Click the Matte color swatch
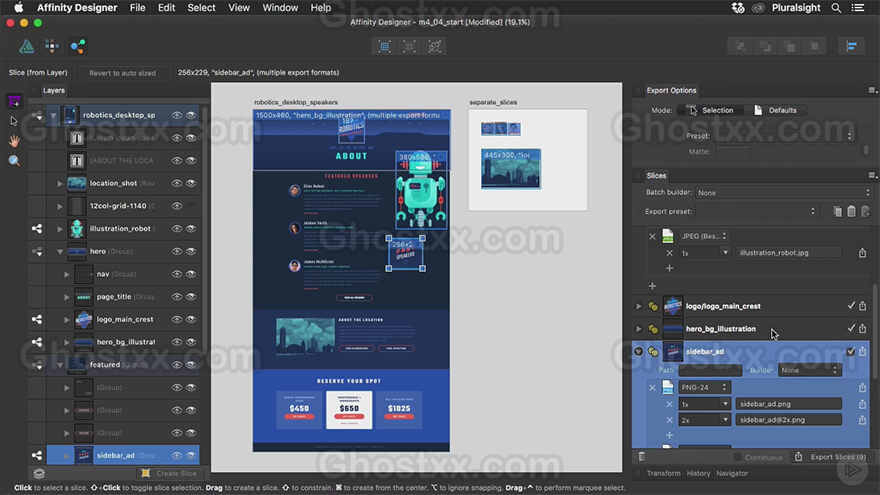This screenshot has width=880, height=495. 733,152
